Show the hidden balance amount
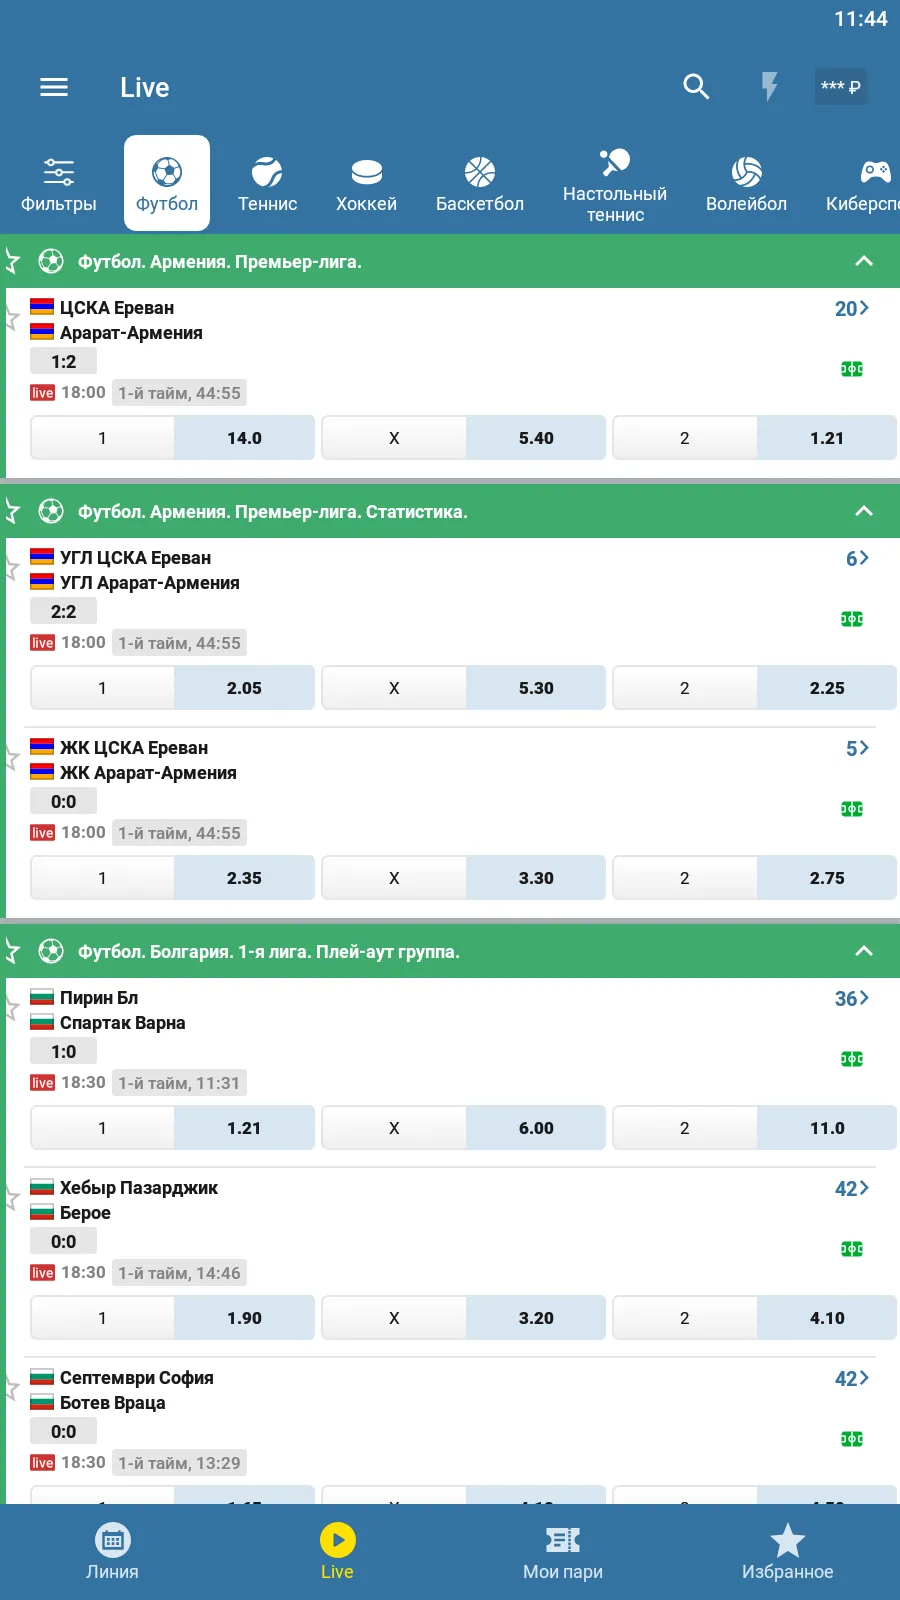Image resolution: width=900 pixels, height=1600 pixels. [841, 87]
